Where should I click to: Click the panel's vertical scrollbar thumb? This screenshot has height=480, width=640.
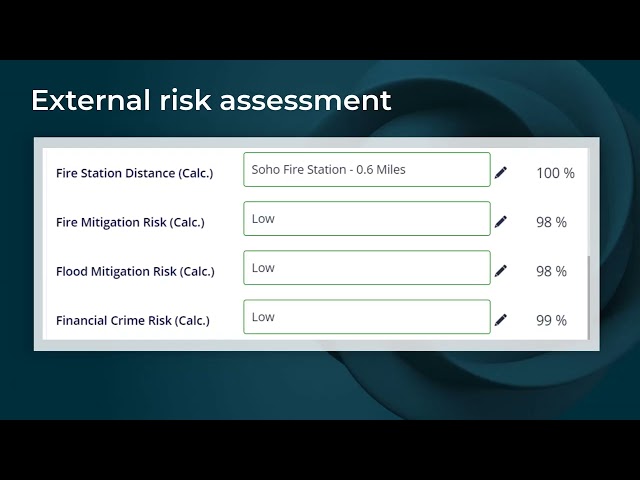point(588,298)
